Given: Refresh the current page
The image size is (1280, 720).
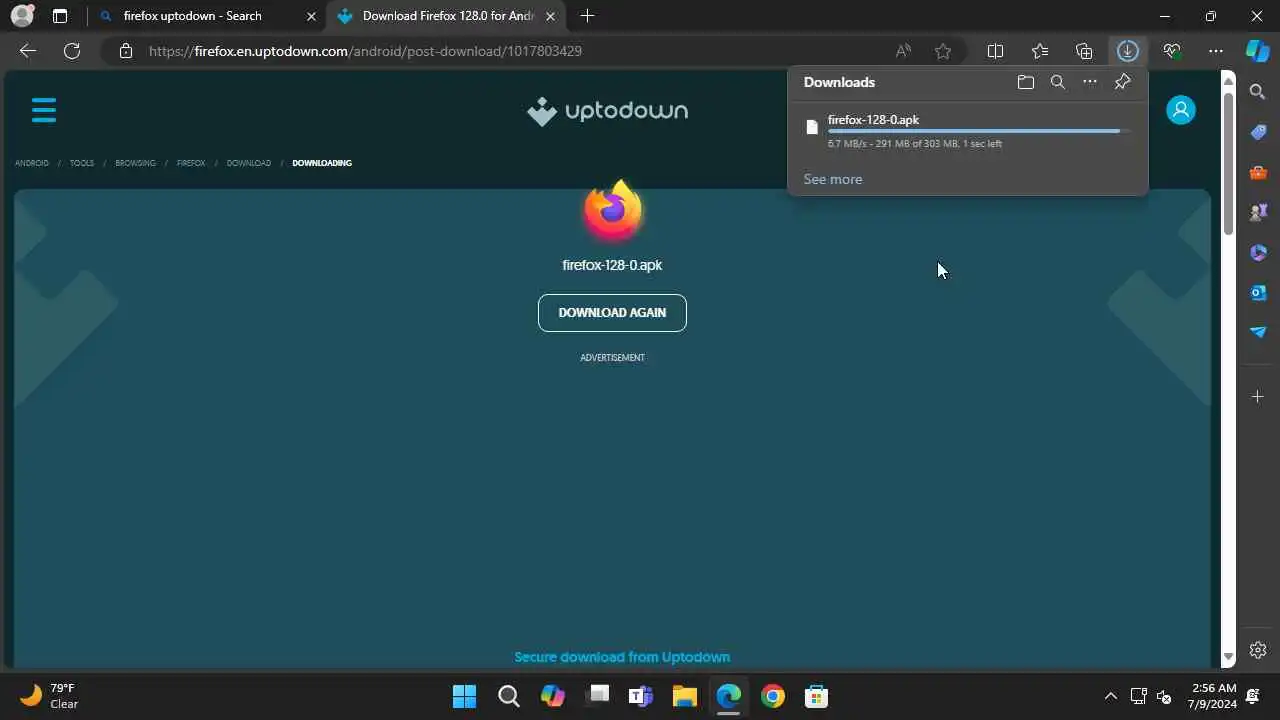Looking at the screenshot, I should (72, 51).
